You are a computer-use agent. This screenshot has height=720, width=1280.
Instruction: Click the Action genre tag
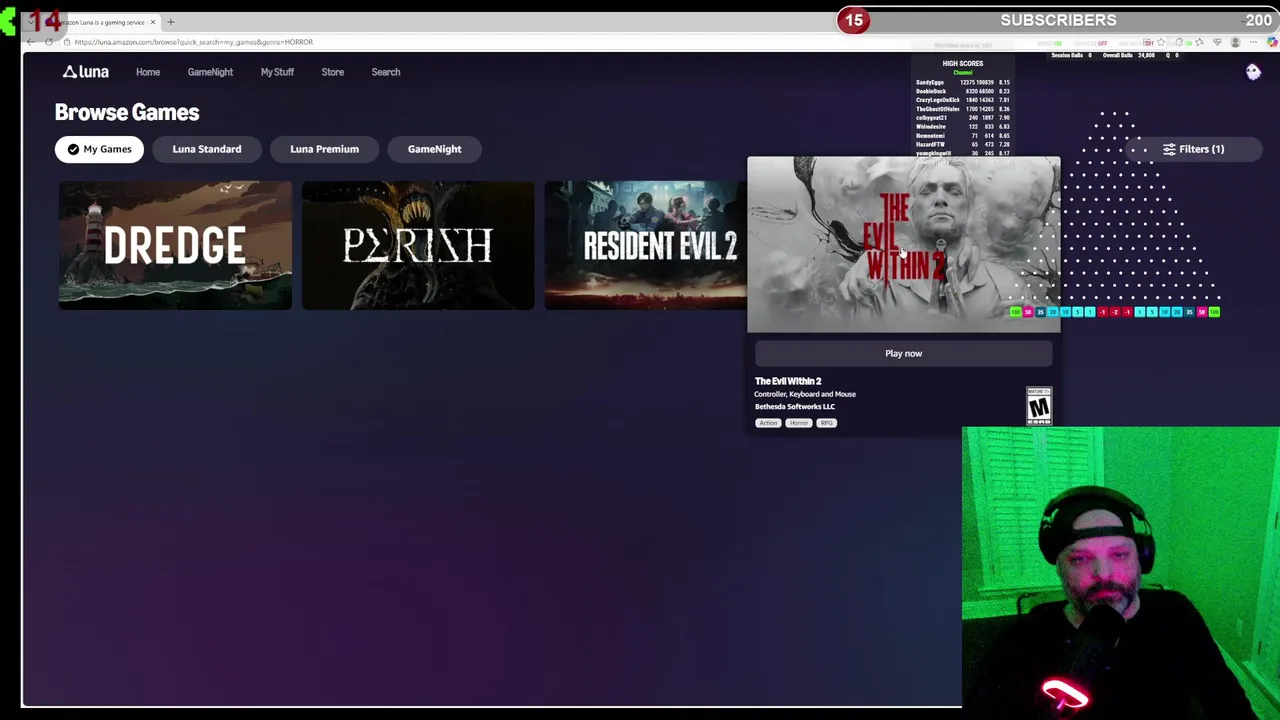[x=768, y=423]
